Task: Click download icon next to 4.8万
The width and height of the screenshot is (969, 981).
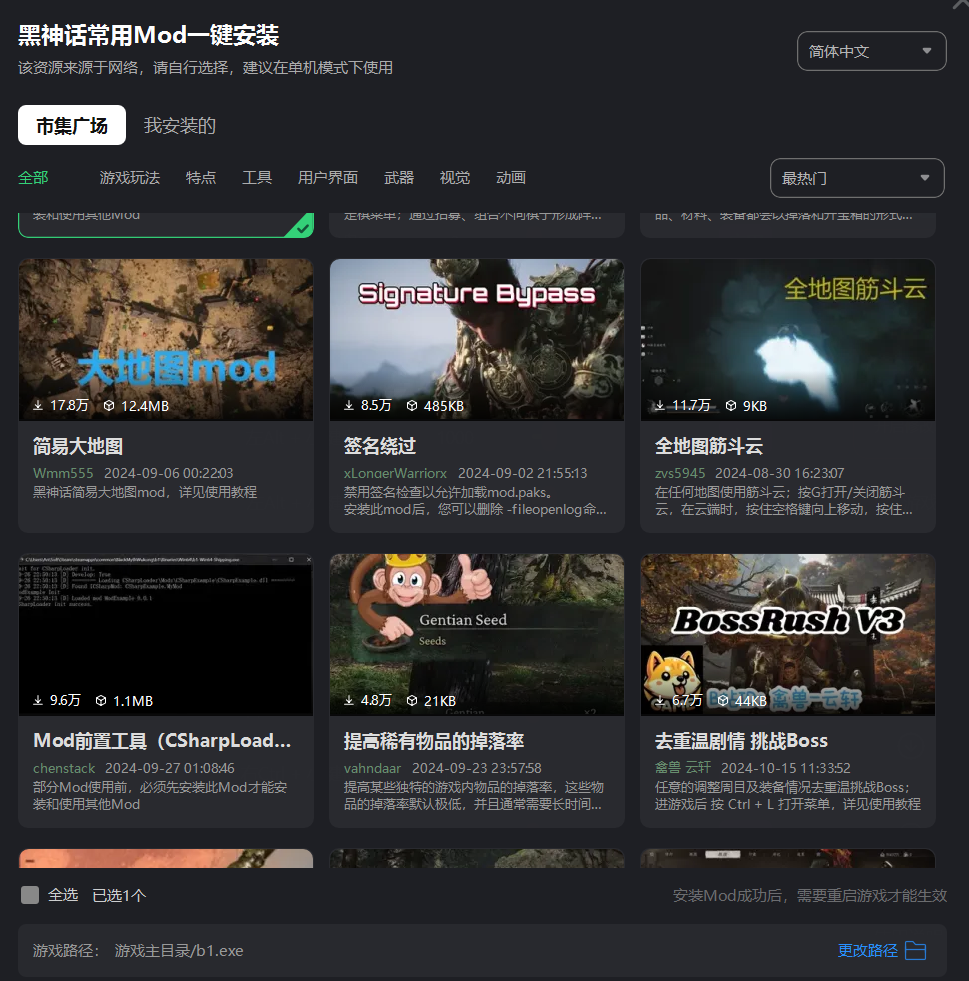Action: click(349, 700)
